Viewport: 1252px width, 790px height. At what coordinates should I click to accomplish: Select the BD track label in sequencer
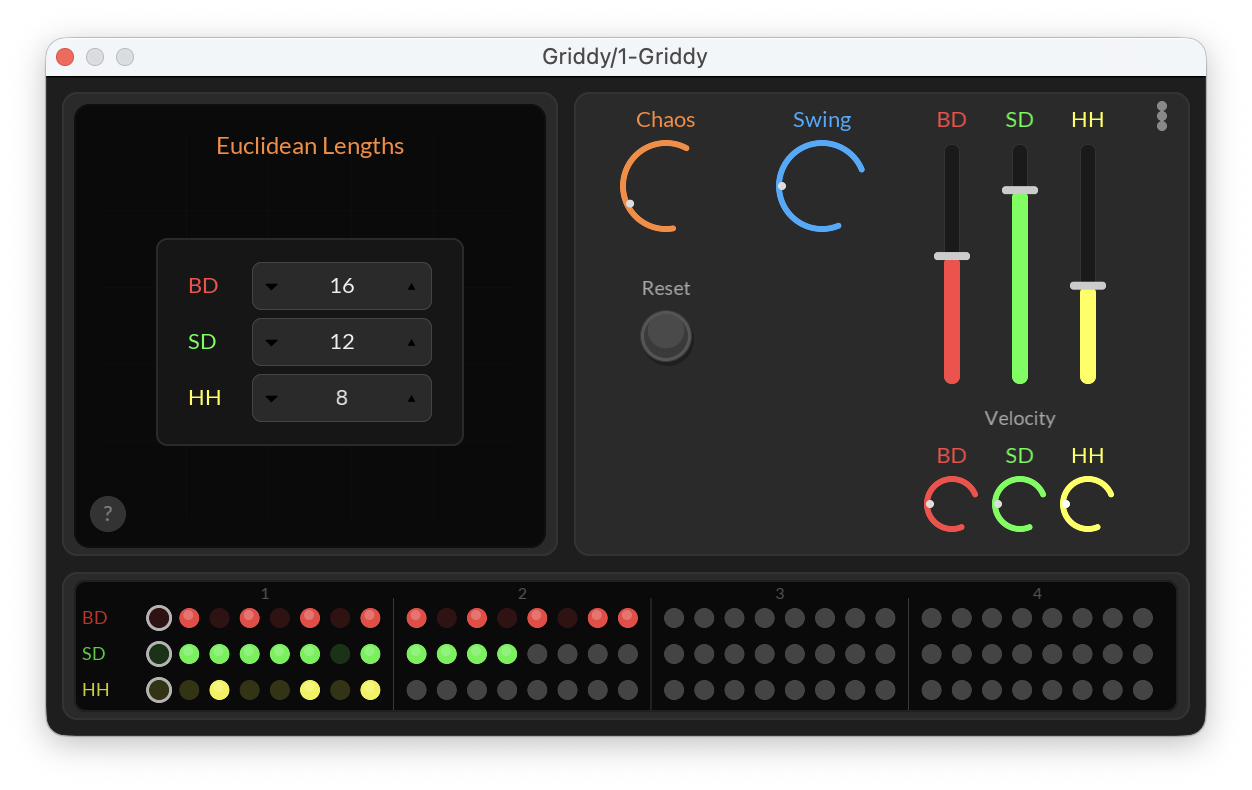(94, 618)
